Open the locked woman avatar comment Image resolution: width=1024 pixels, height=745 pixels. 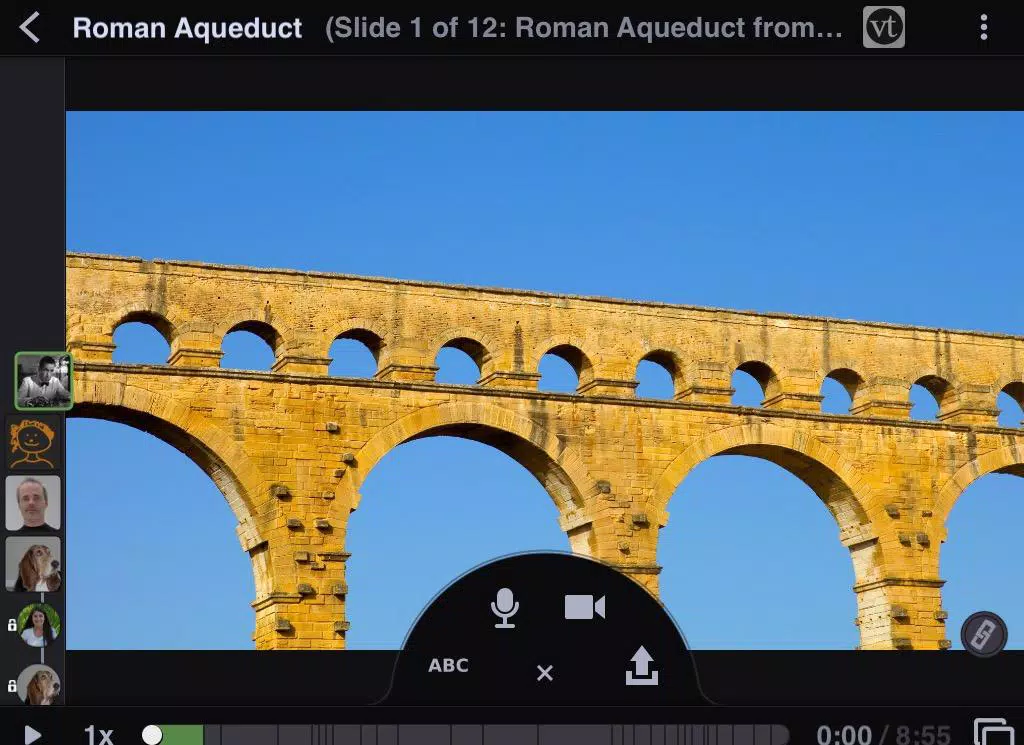(x=39, y=625)
